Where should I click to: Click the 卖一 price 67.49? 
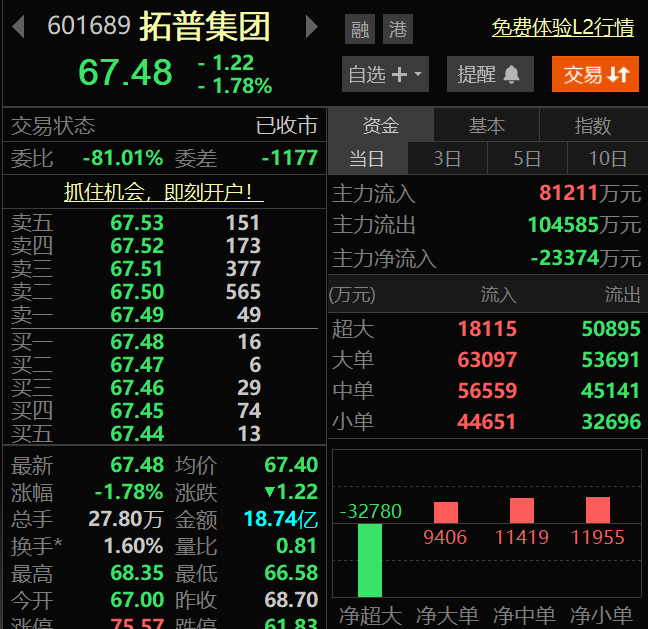(x=137, y=315)
